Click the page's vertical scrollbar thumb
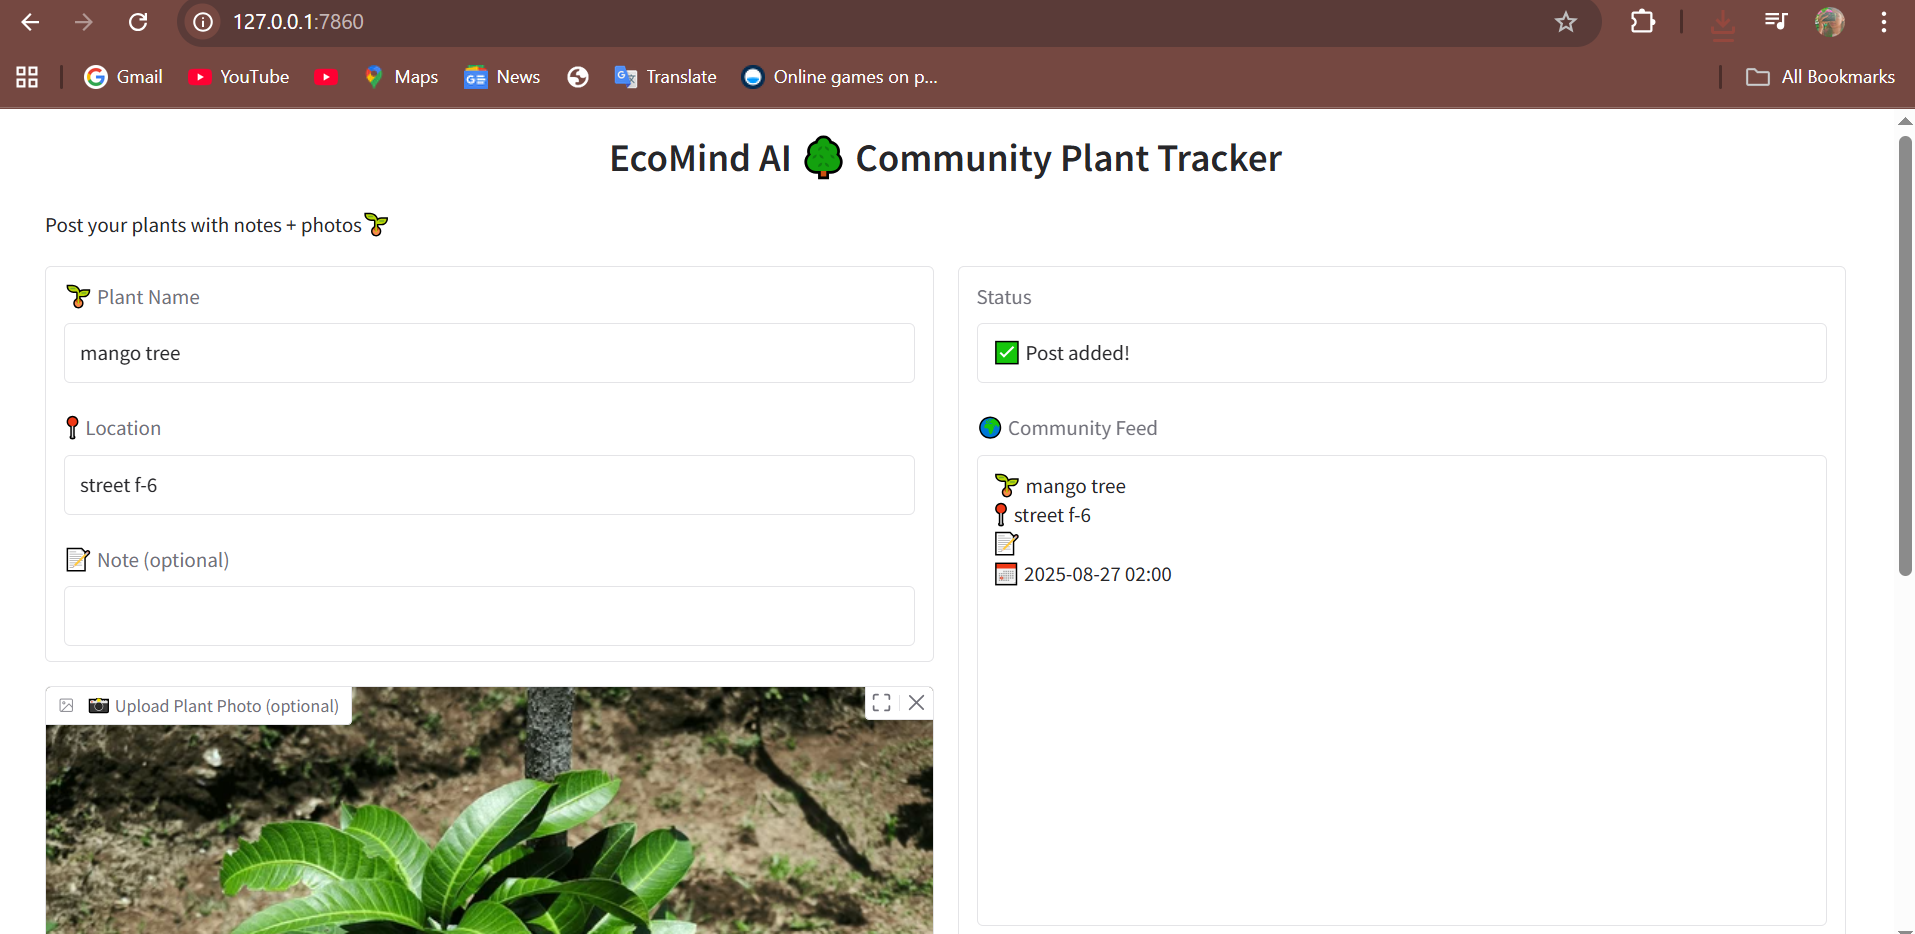The image size is (1915, 934). pyautogui.click(x=1905, y=355)
